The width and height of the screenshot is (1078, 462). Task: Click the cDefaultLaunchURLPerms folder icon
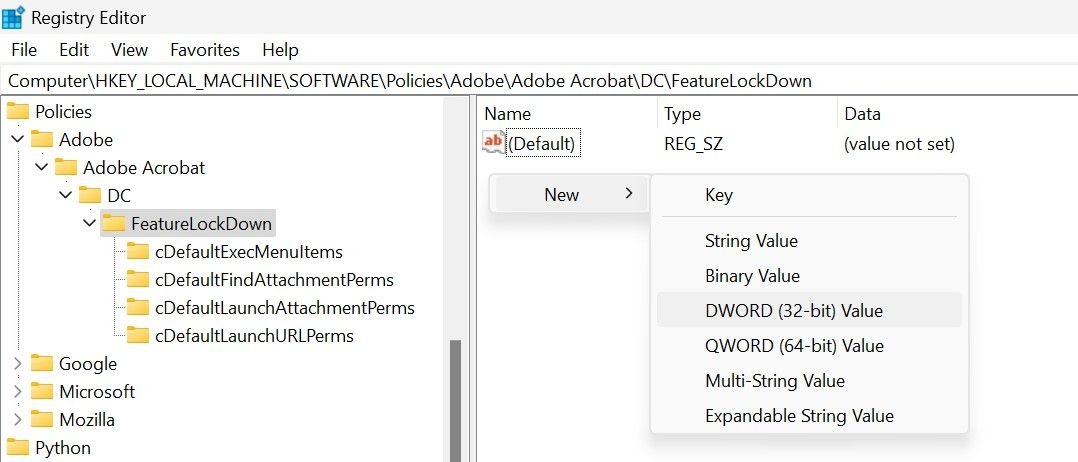138,336
